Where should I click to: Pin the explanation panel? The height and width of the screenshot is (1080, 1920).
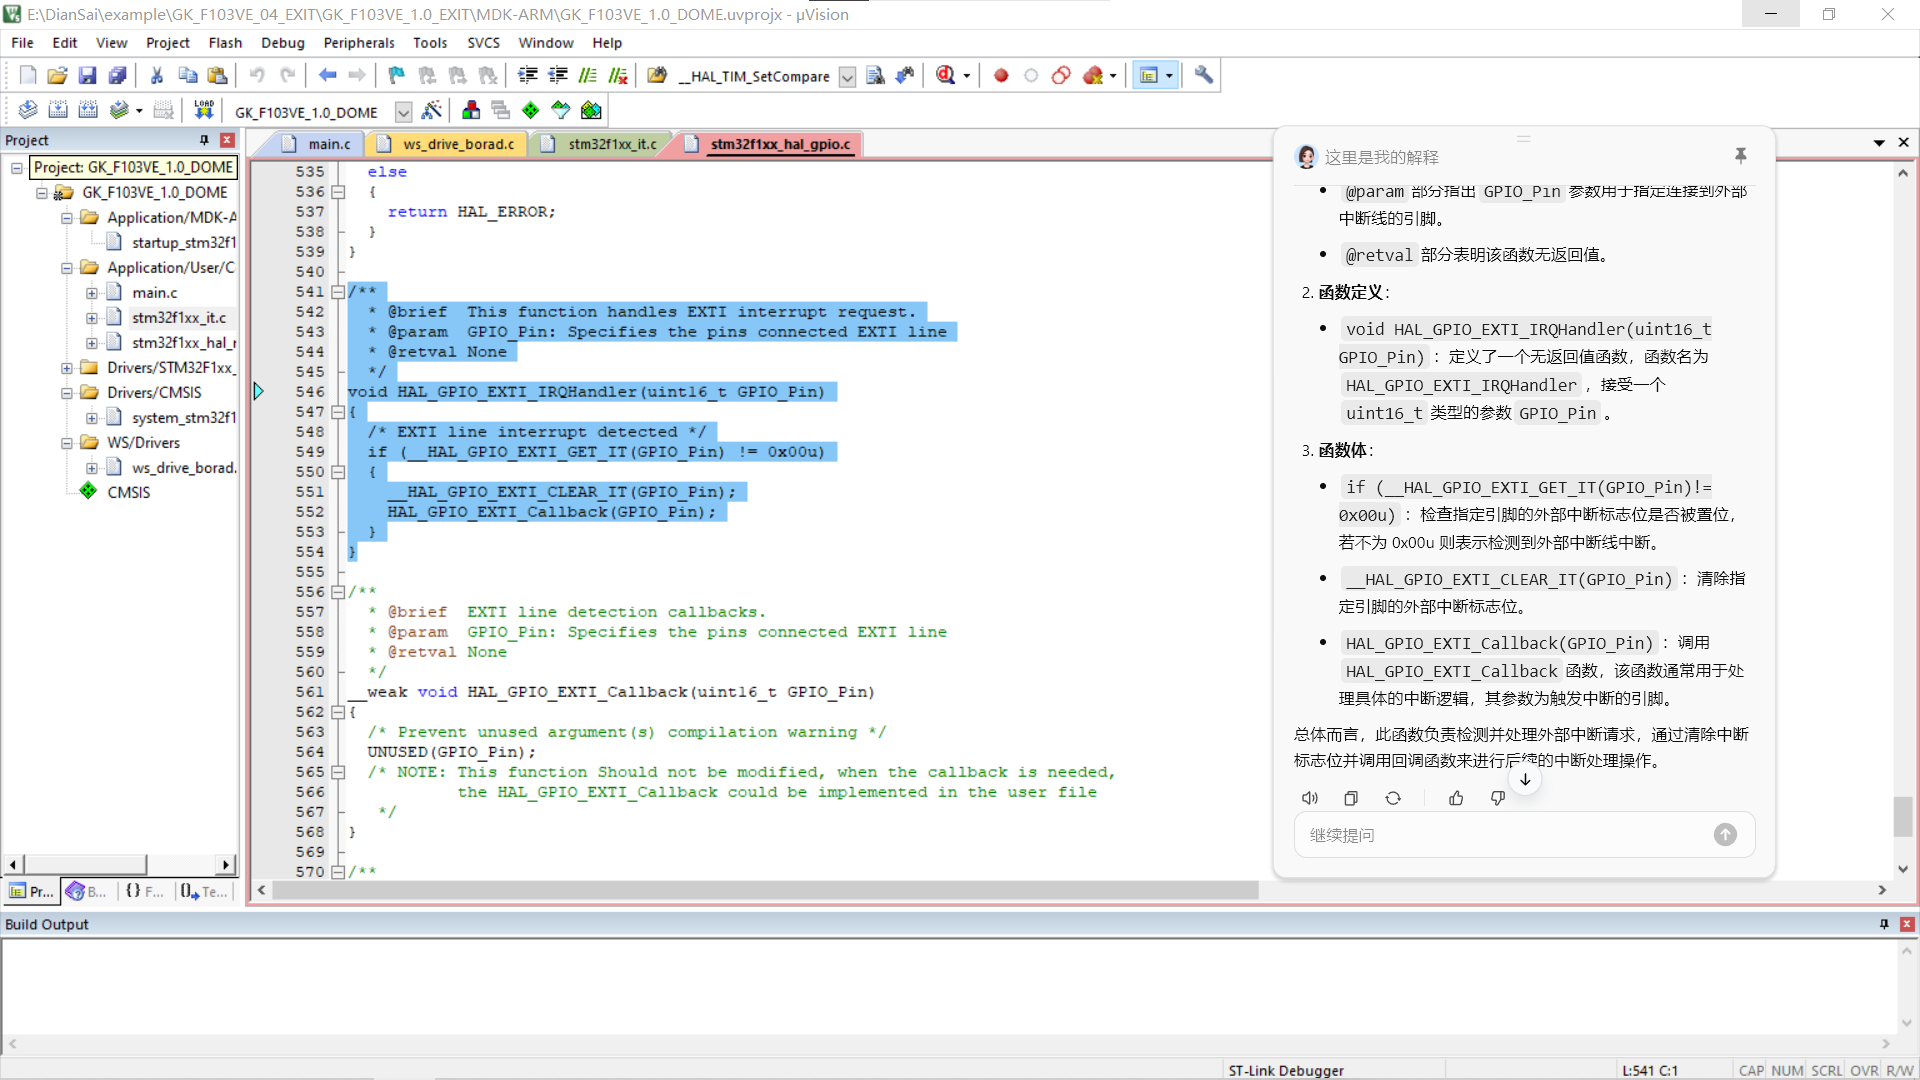1740,155
